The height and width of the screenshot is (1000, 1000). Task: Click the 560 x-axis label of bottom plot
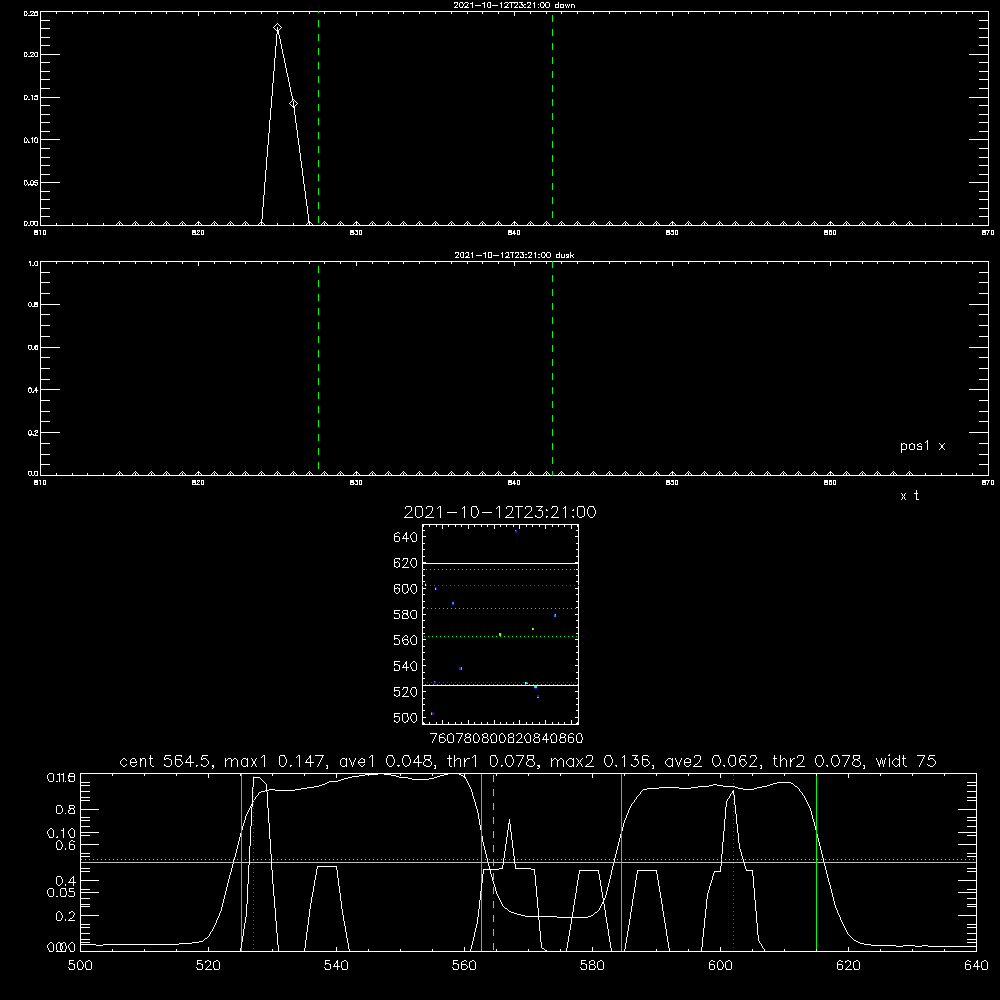pyautogui.click(x=464, y=966)
